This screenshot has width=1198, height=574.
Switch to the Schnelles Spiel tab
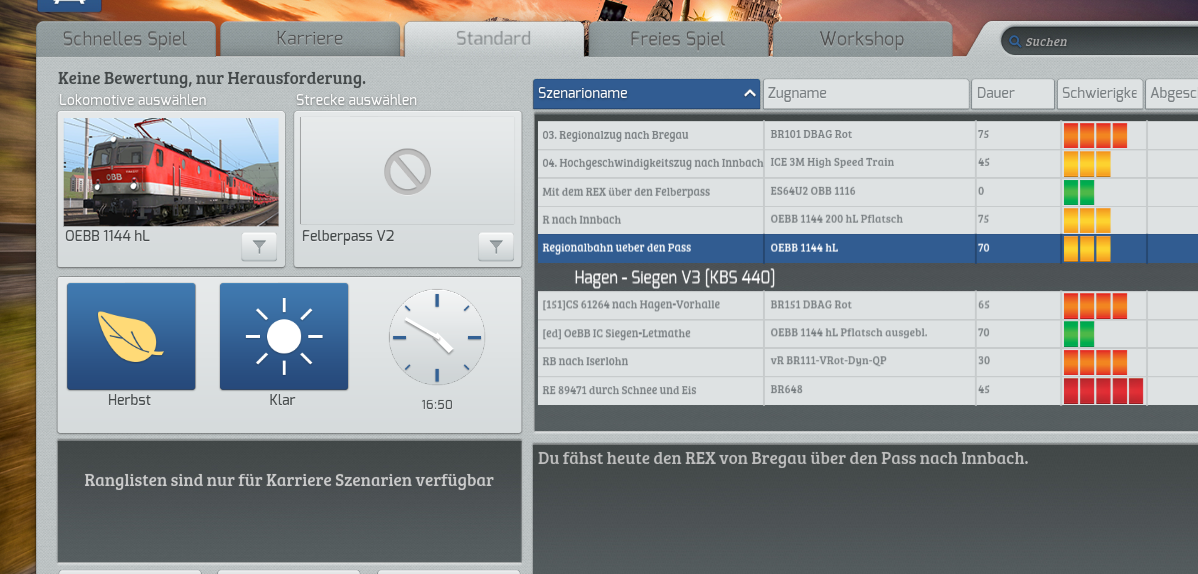point(125,39)
